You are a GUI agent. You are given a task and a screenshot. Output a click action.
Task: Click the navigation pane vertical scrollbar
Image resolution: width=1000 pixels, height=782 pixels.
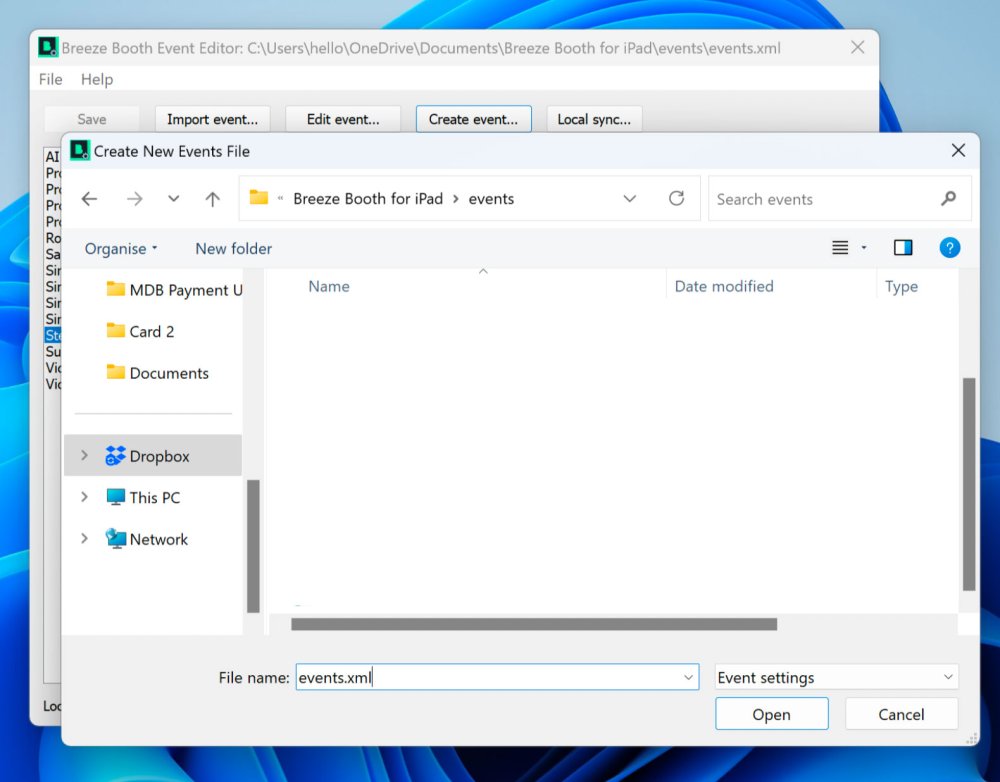(253, 546)
